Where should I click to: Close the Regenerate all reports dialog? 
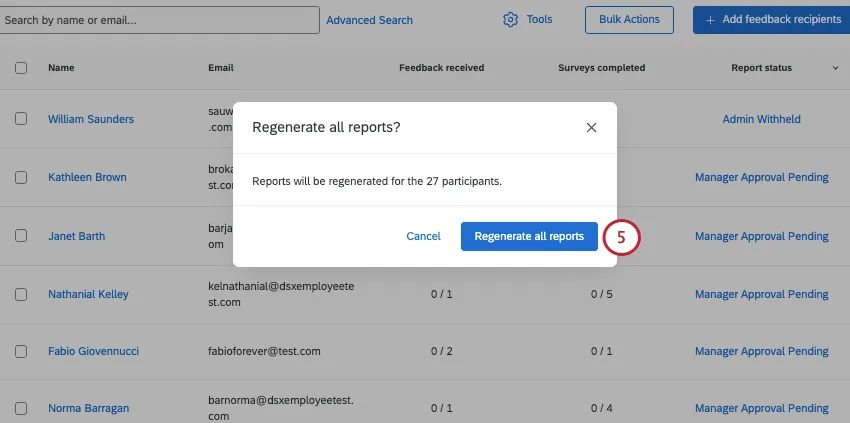(591, 127)
